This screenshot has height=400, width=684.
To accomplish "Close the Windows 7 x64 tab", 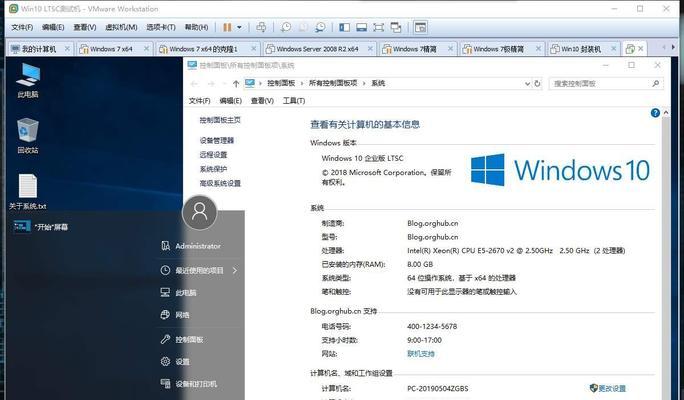I will [146, 49].
